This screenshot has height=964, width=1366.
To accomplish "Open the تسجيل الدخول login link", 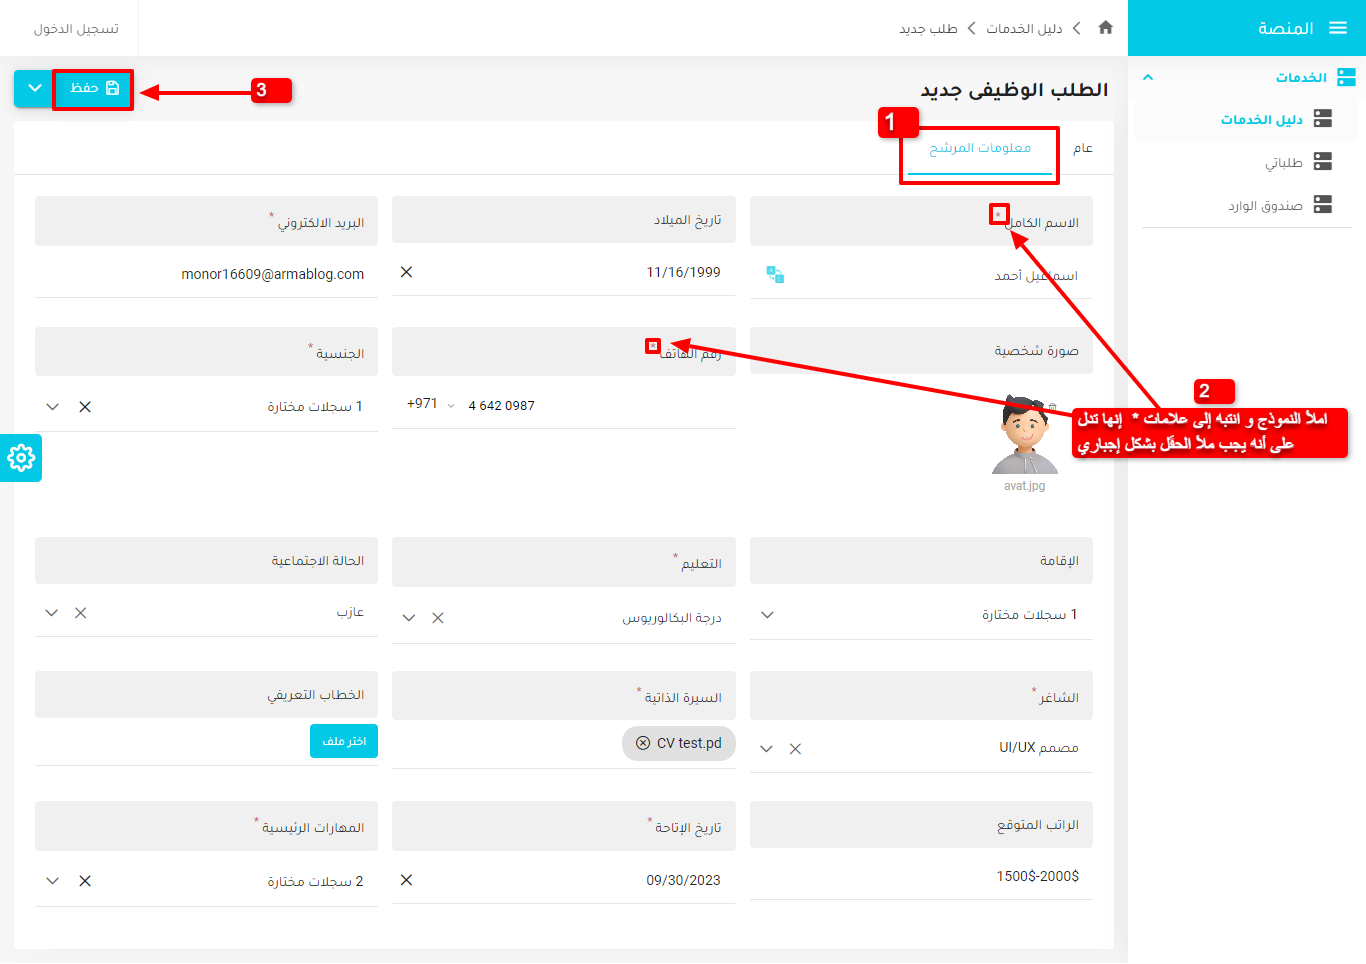I will pyautogui.click(x=76, y=28).
